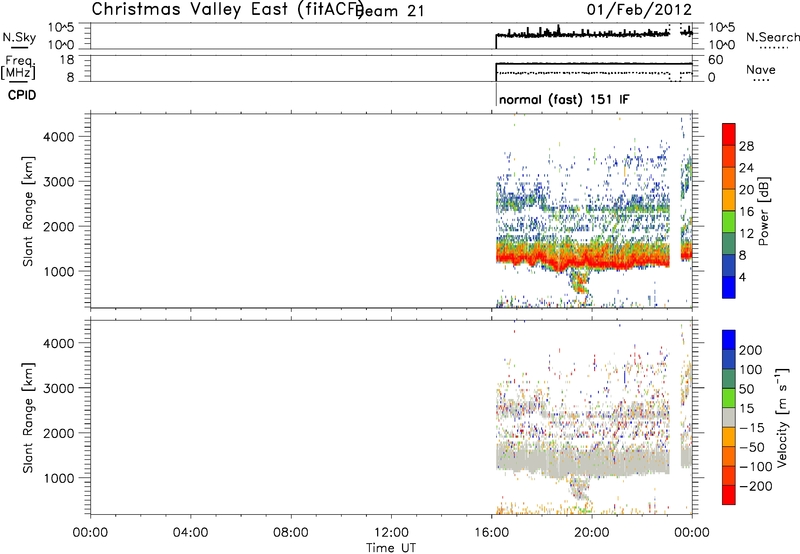Click Velocity colorbar segment between -100 and -200

pos(729,476)
